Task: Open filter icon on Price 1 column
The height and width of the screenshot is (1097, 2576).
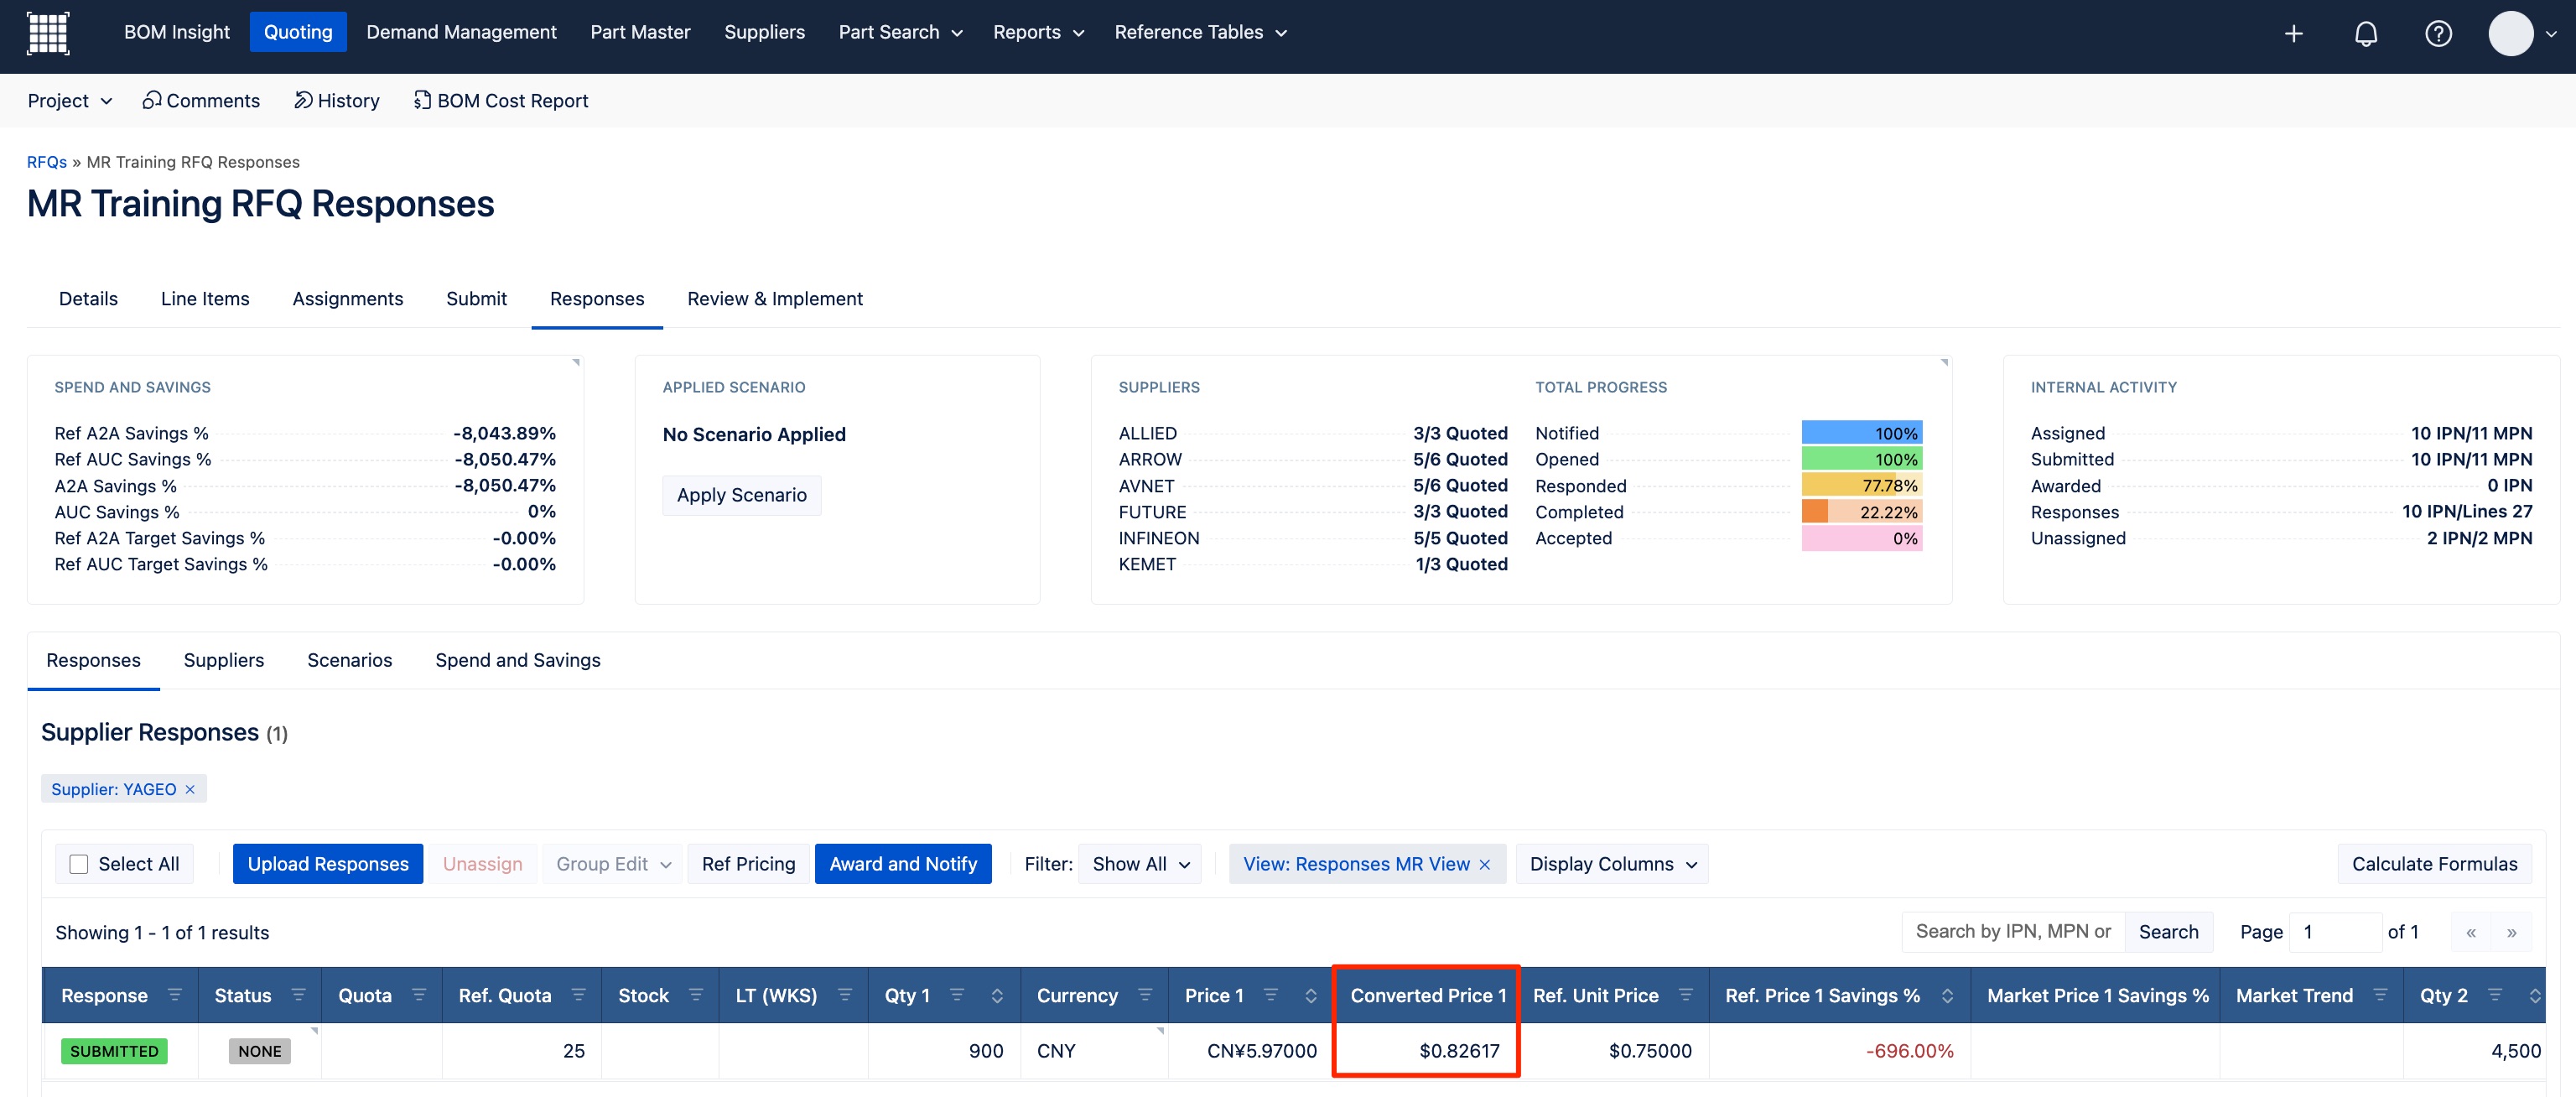Action: tap(1270, 995)
